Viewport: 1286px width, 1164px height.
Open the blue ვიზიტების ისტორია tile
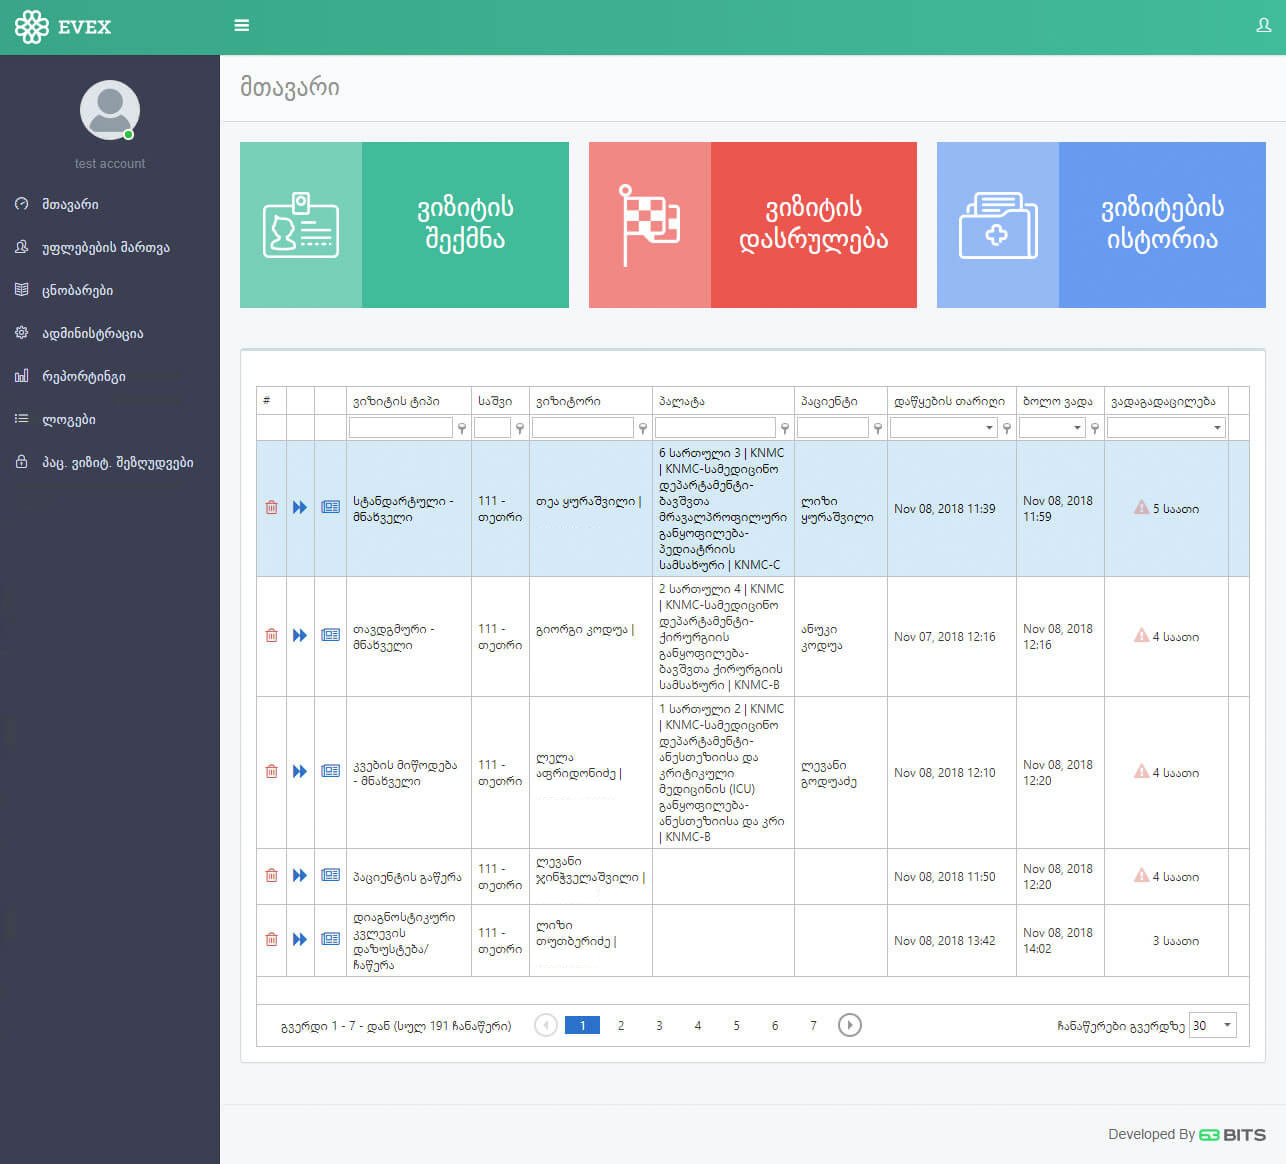[1100, 225]
